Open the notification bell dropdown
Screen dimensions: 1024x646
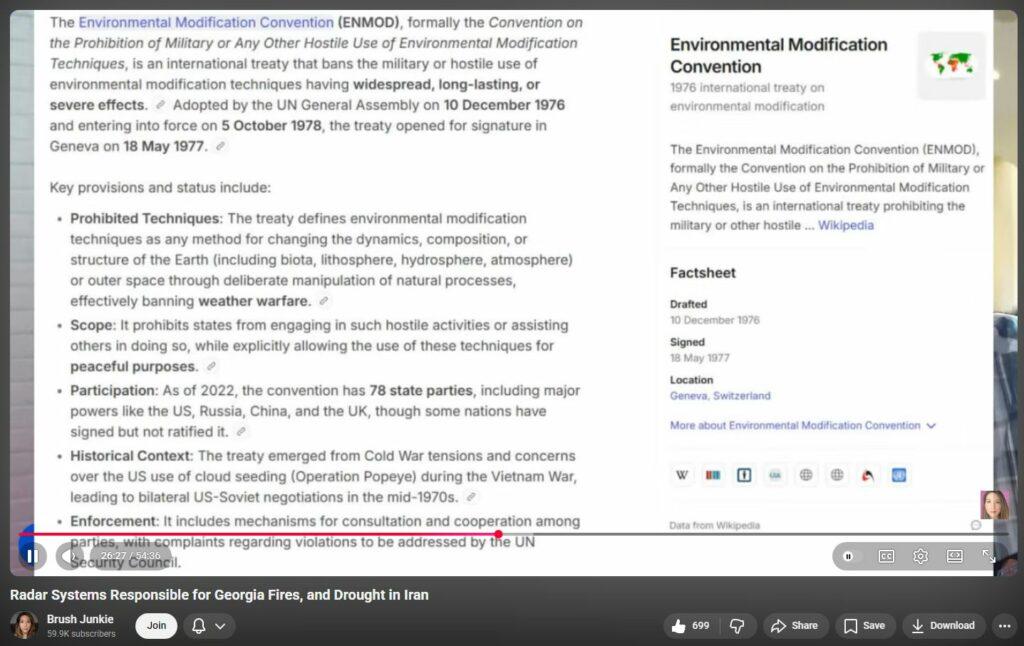[x=209, y=626]
